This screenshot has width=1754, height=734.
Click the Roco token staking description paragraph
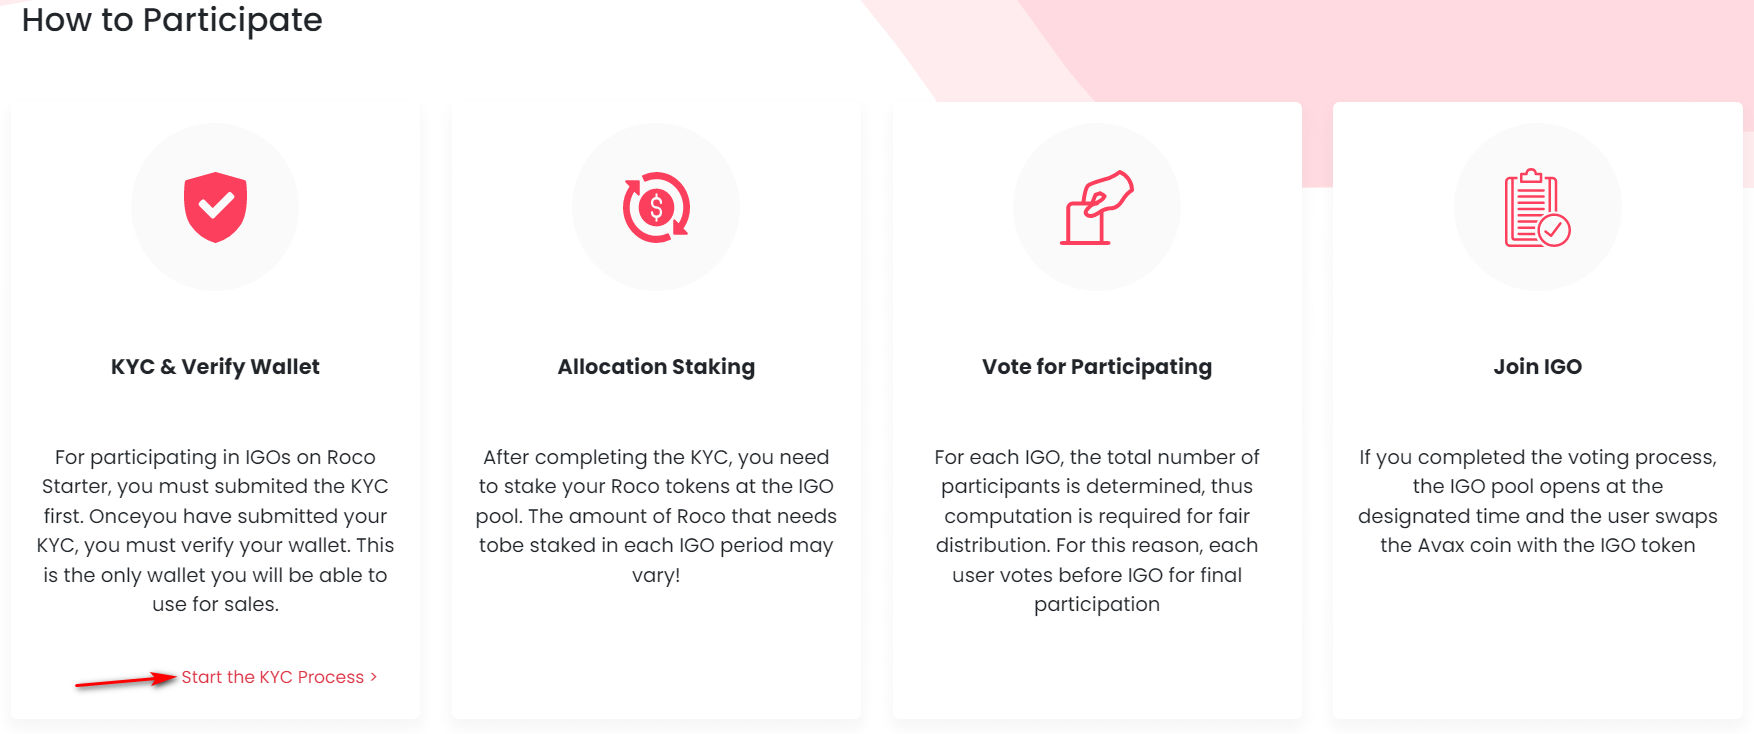[656, 516]
